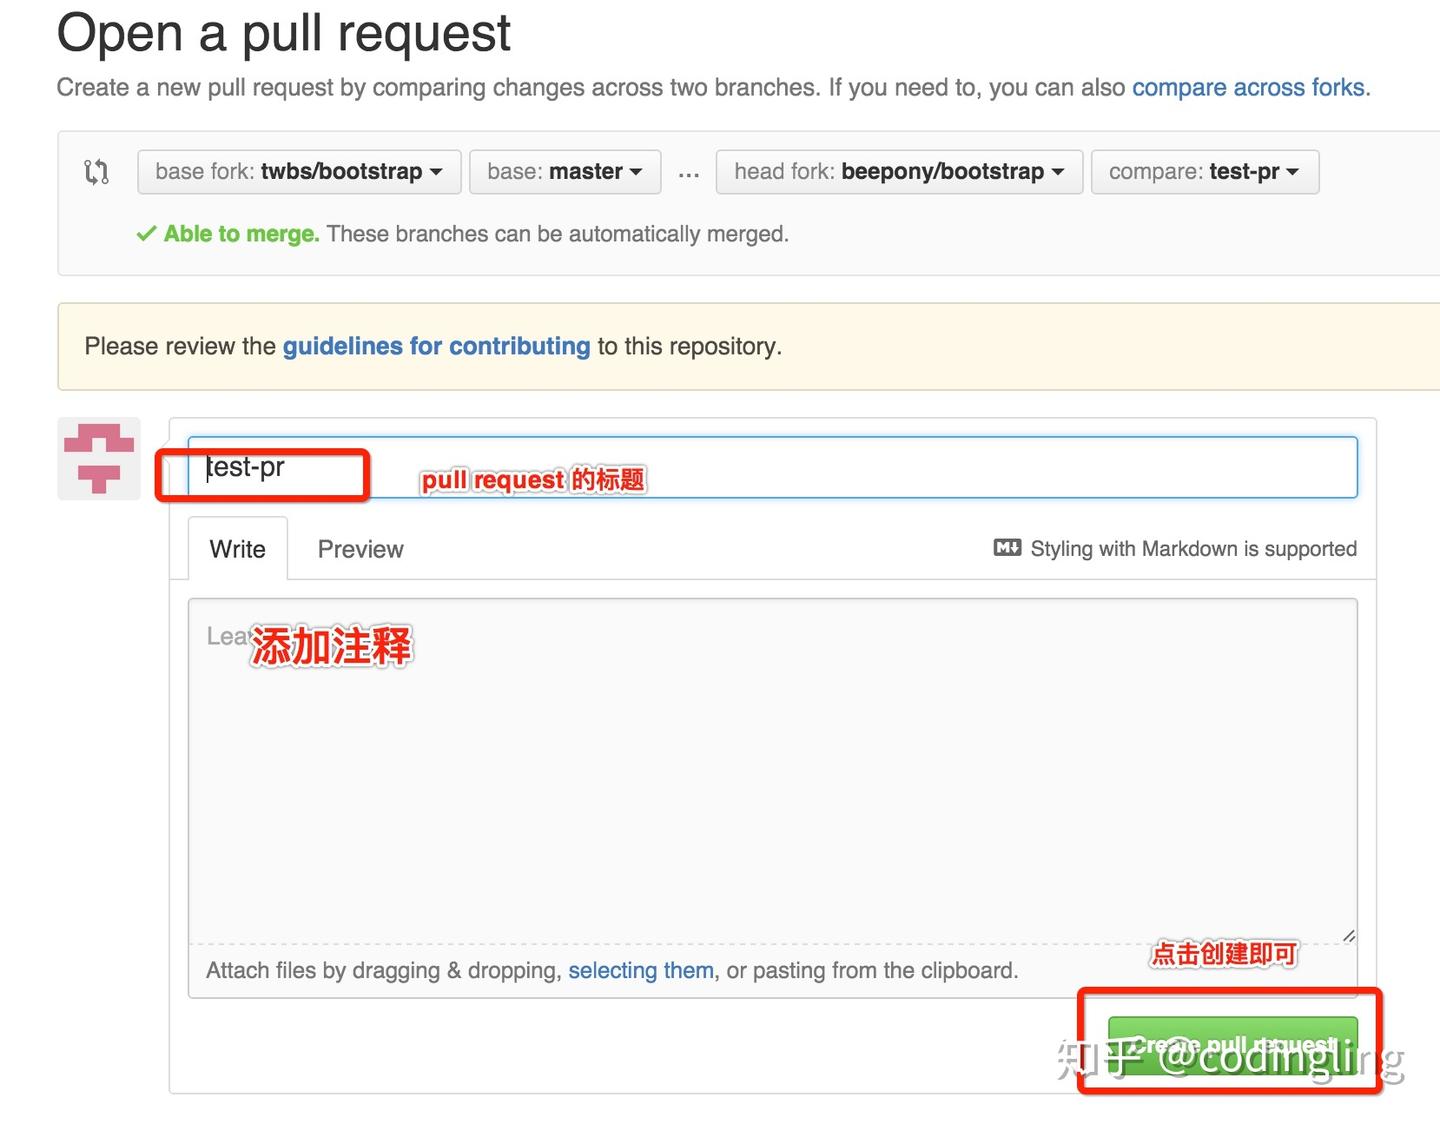
Task: Open the guidelines for contributing link
Action: click(x=435, y=346)
